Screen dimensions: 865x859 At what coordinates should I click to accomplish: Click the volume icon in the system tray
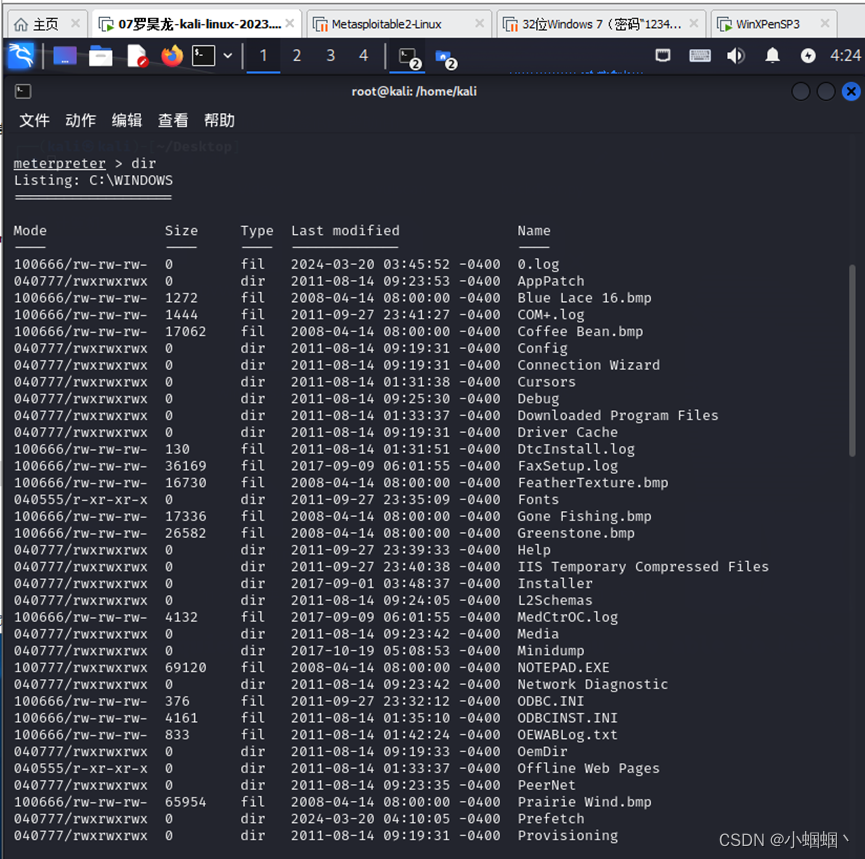tap(737, 56)
